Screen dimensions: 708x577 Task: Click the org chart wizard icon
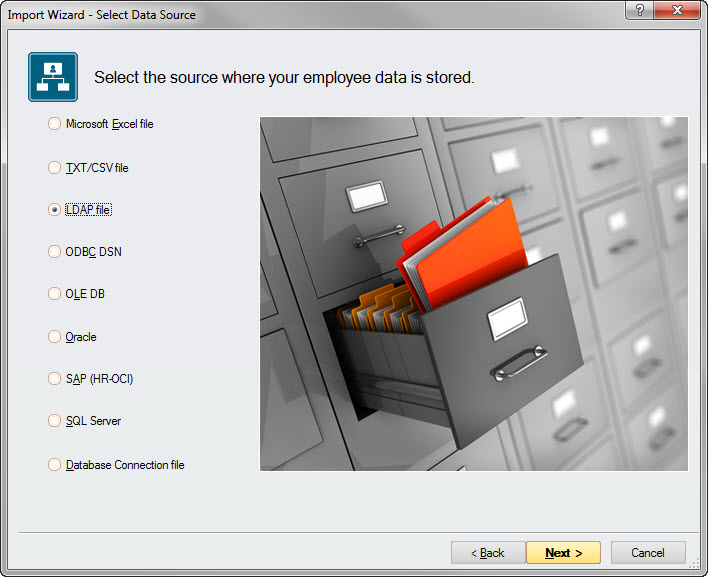(53, 77)
